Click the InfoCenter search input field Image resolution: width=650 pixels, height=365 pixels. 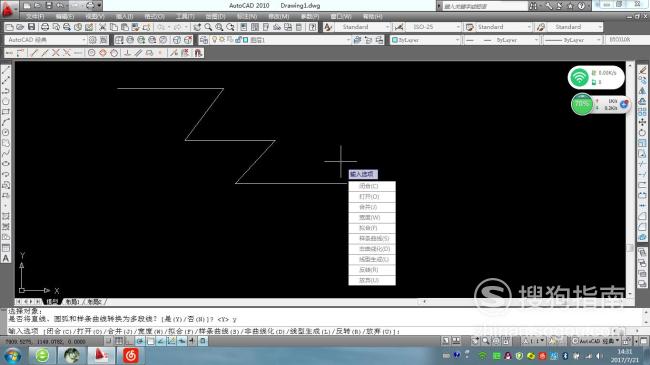(484, 6)
